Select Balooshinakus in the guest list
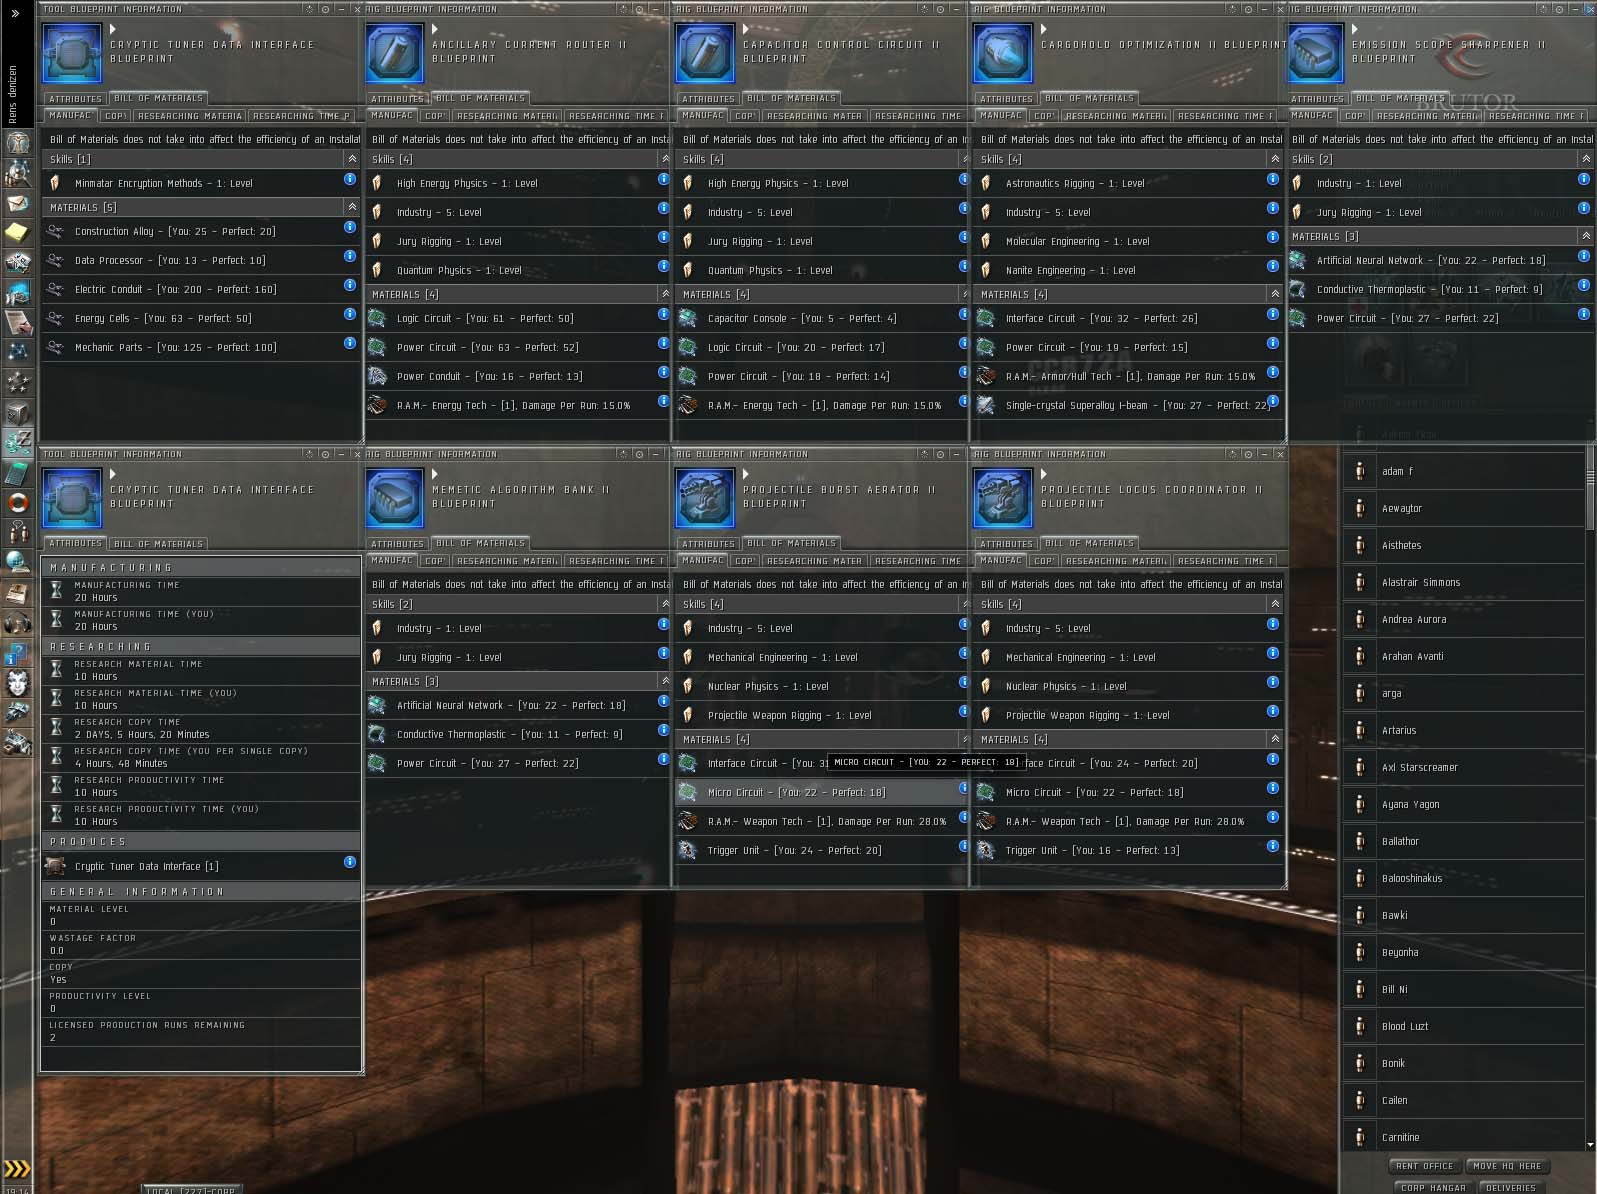Viewport: 1597px width, 1194px height. tap(1464, 878)
